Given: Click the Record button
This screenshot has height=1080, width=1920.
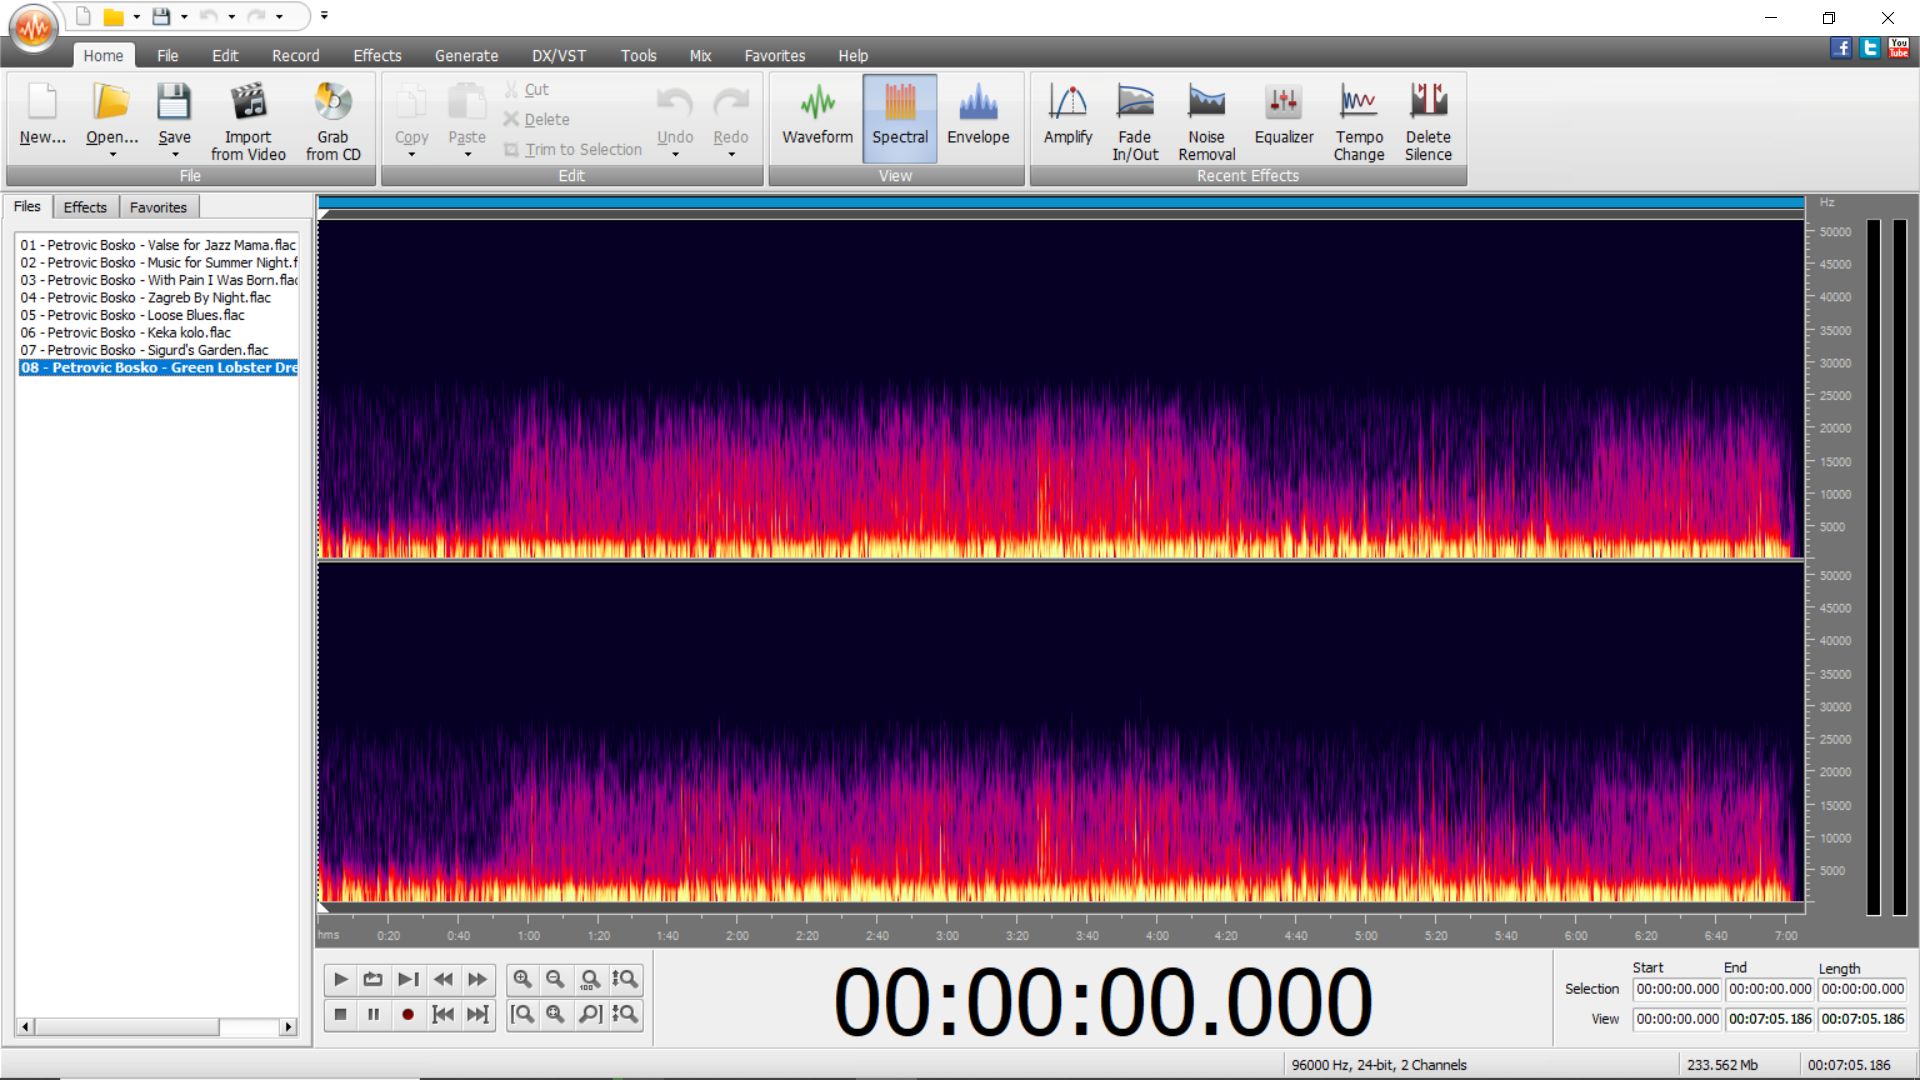Looking at the screenshot, I should tap(407, 1015).
